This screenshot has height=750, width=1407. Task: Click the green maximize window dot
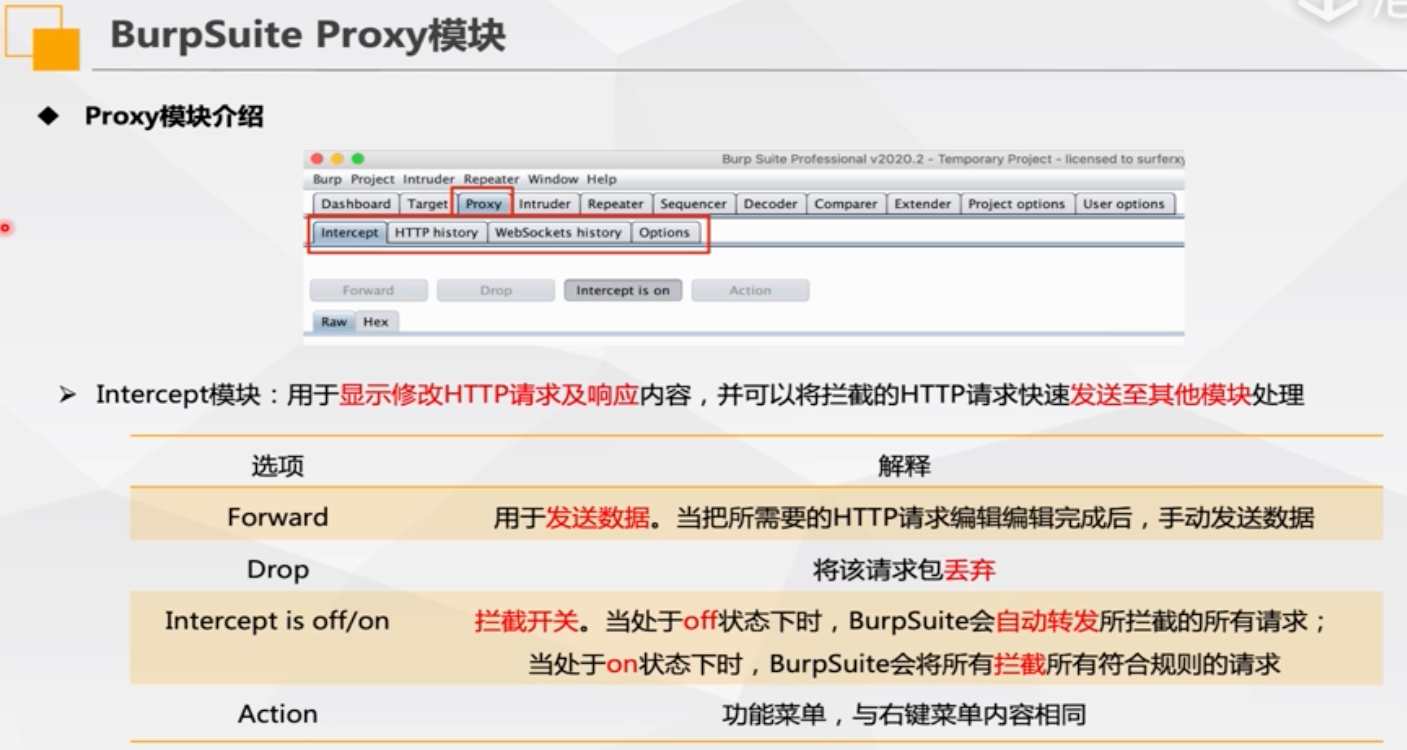click(358, 159)
